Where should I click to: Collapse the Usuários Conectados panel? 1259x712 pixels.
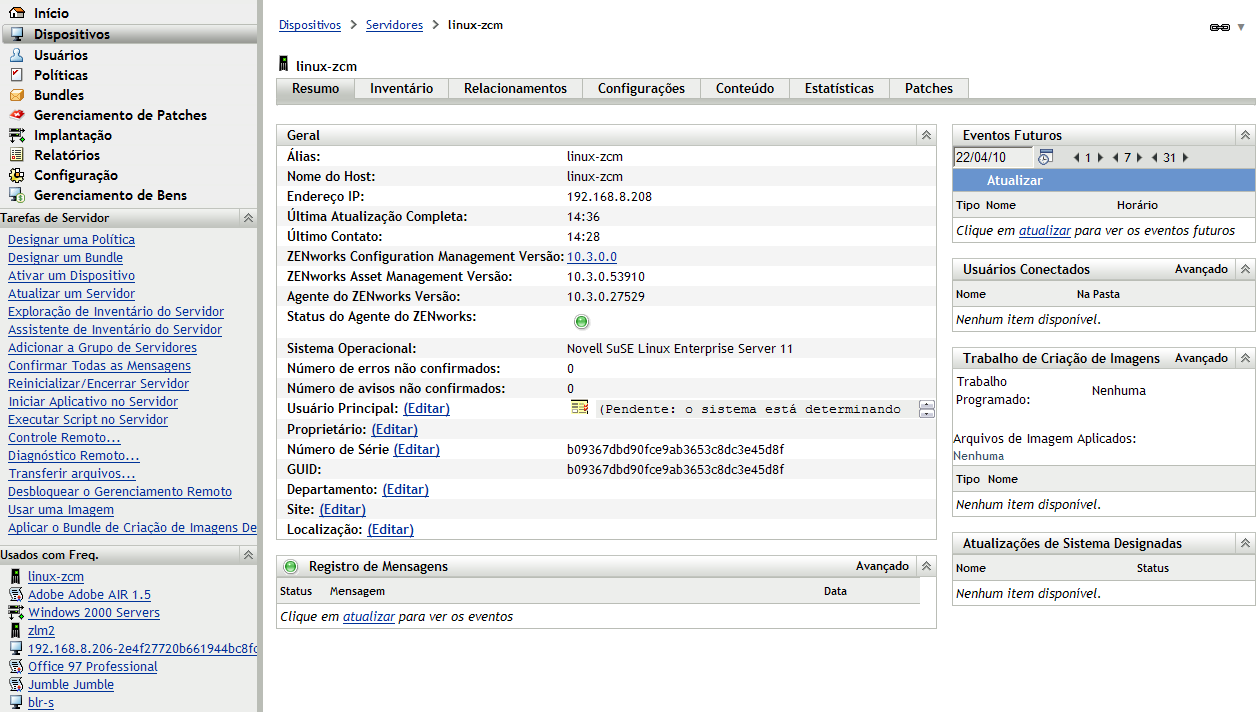[1245, 269]
